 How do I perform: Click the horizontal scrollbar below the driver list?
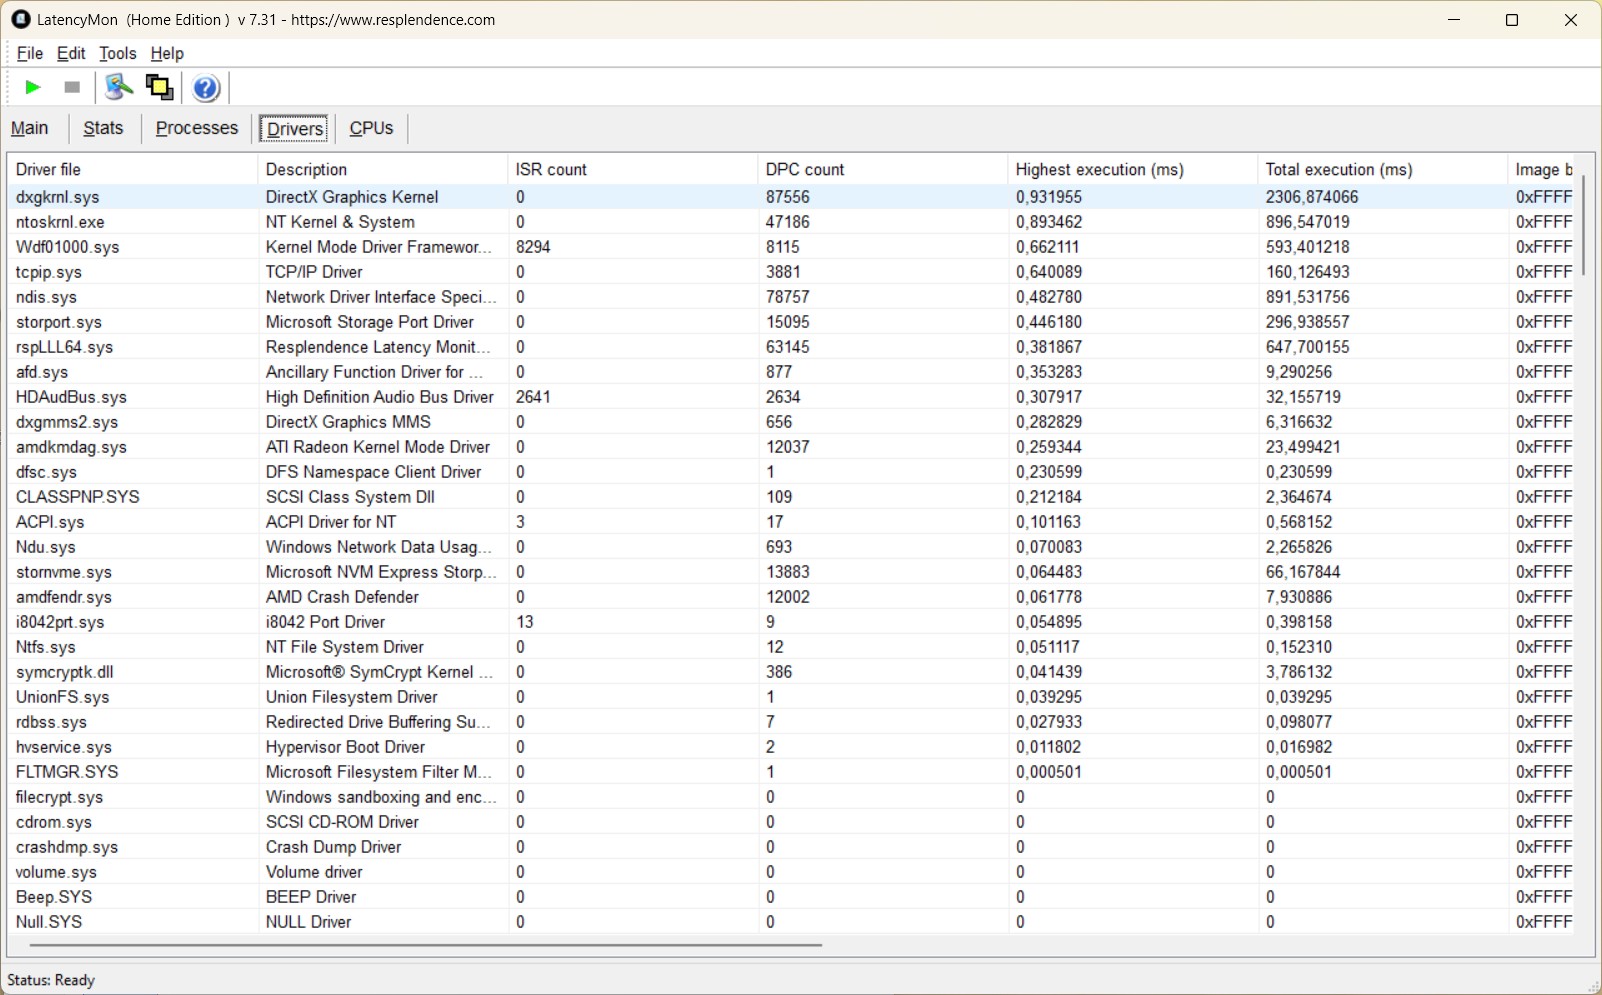click(425, 944)
